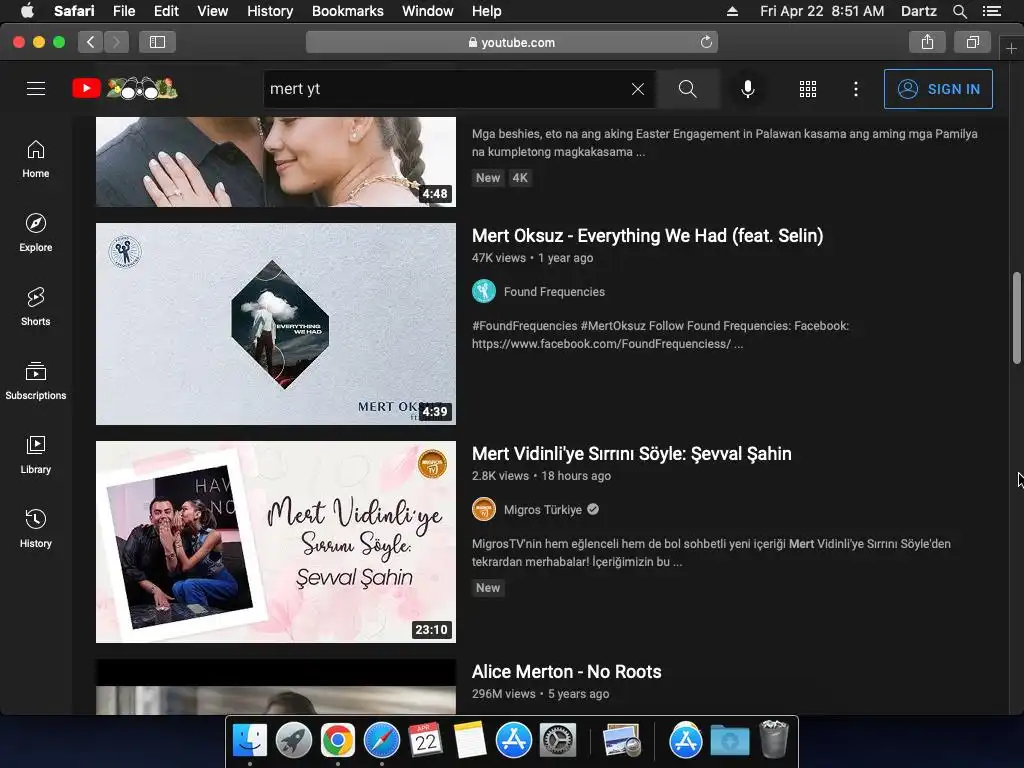Screen dimensions: 1024x768
Task: Clear the search text with X icon
Action: click(x=638, y=89)
